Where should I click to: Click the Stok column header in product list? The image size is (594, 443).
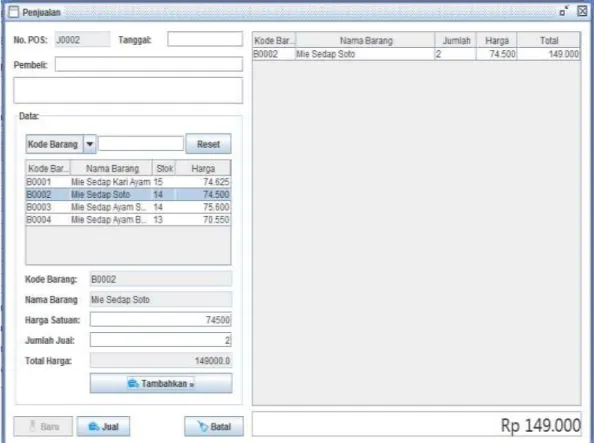(x=164, y=168)
